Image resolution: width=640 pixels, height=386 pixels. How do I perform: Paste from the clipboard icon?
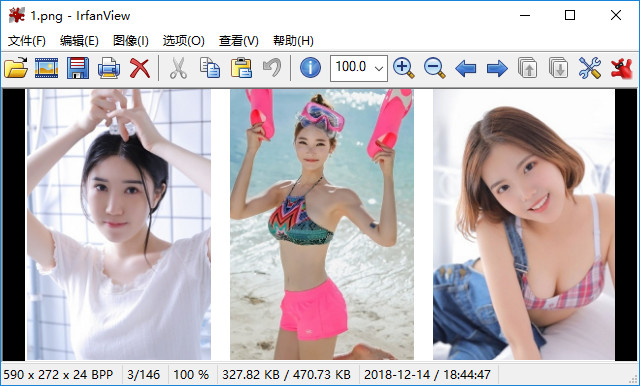tap(241, 68)
